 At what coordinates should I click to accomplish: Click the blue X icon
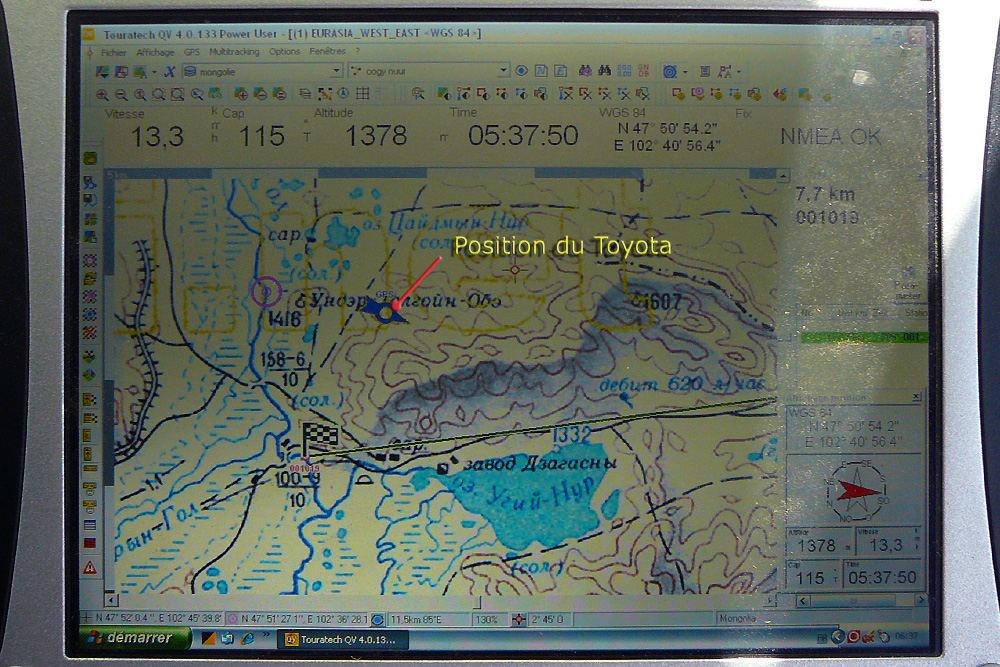170,72
